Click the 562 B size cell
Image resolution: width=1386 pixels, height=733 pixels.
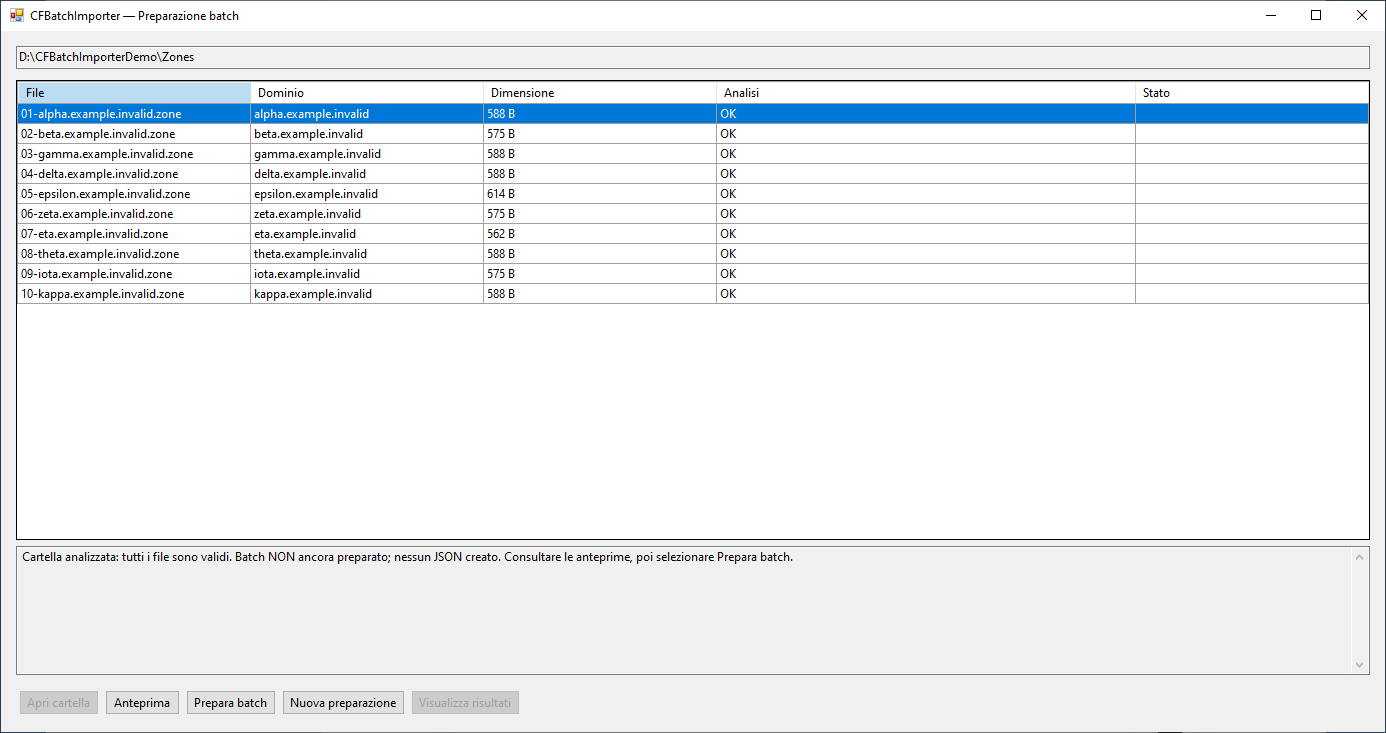(600, 234)
